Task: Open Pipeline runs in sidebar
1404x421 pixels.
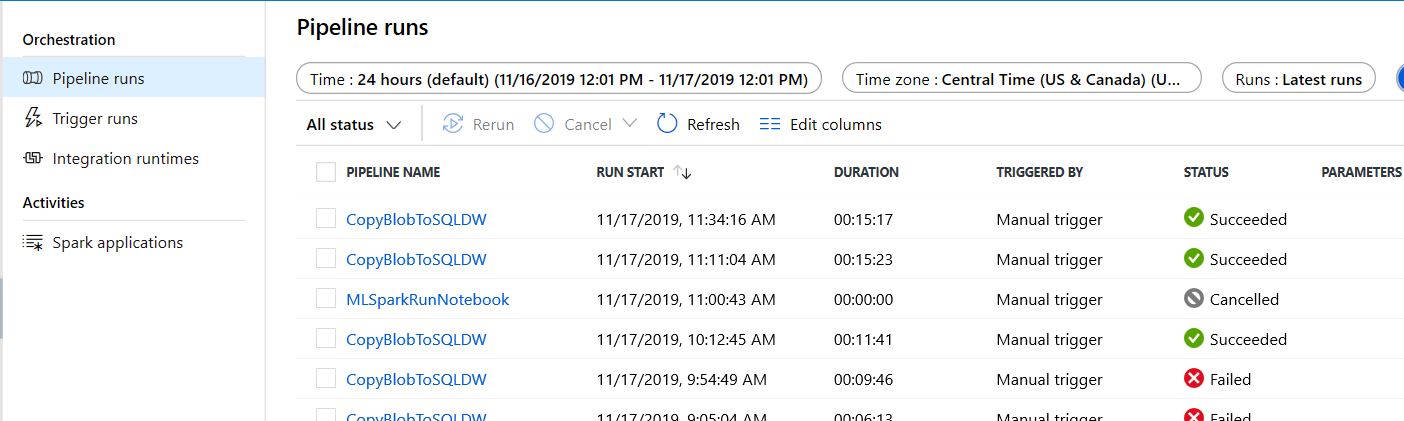Action: click(132, 78)
